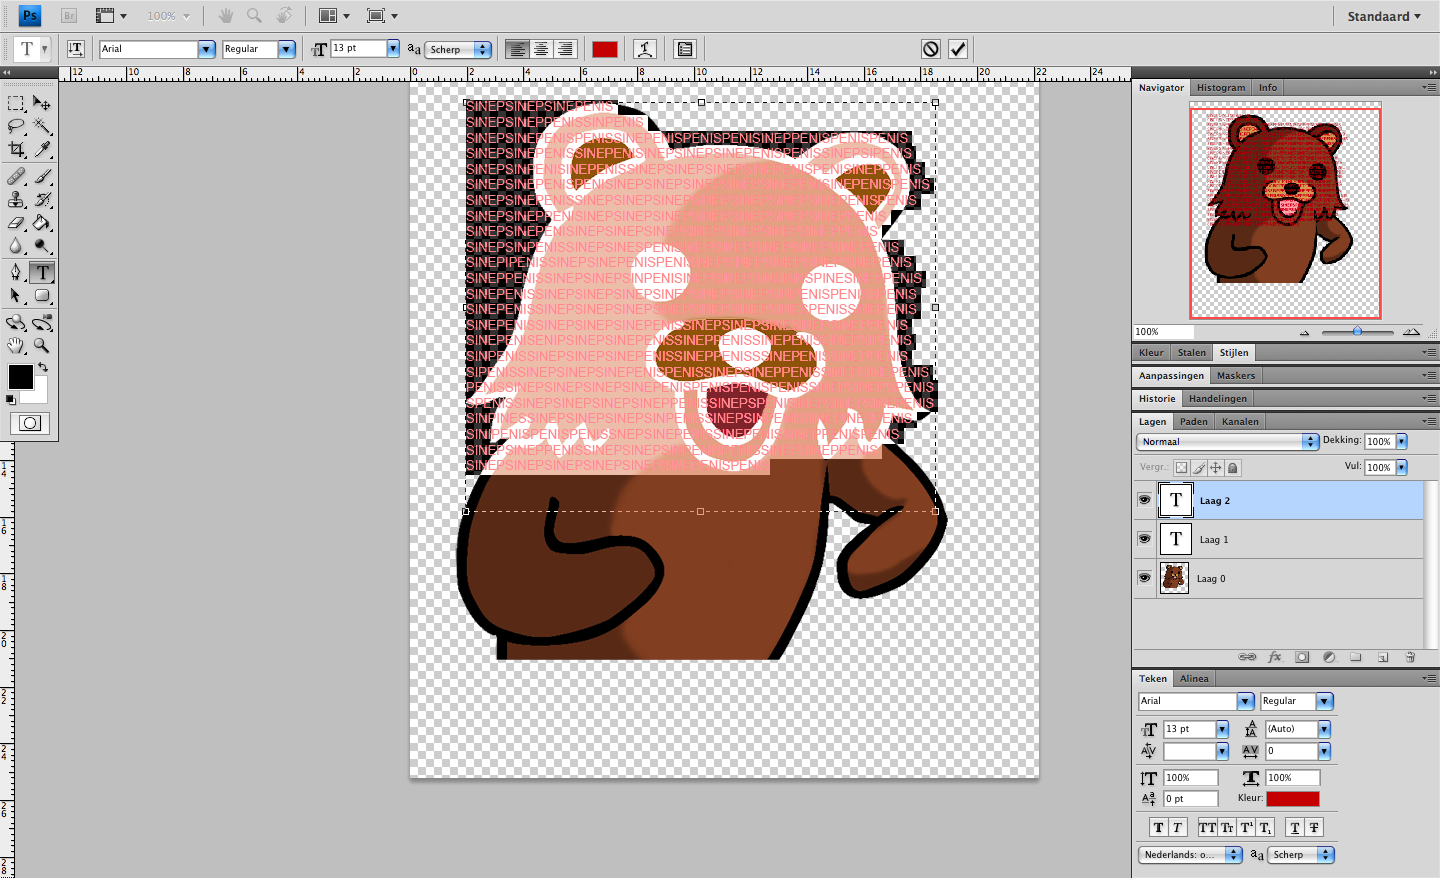Commit the text edit with checkmark
The image size is (1440, 878).
[x=958, y=49]
